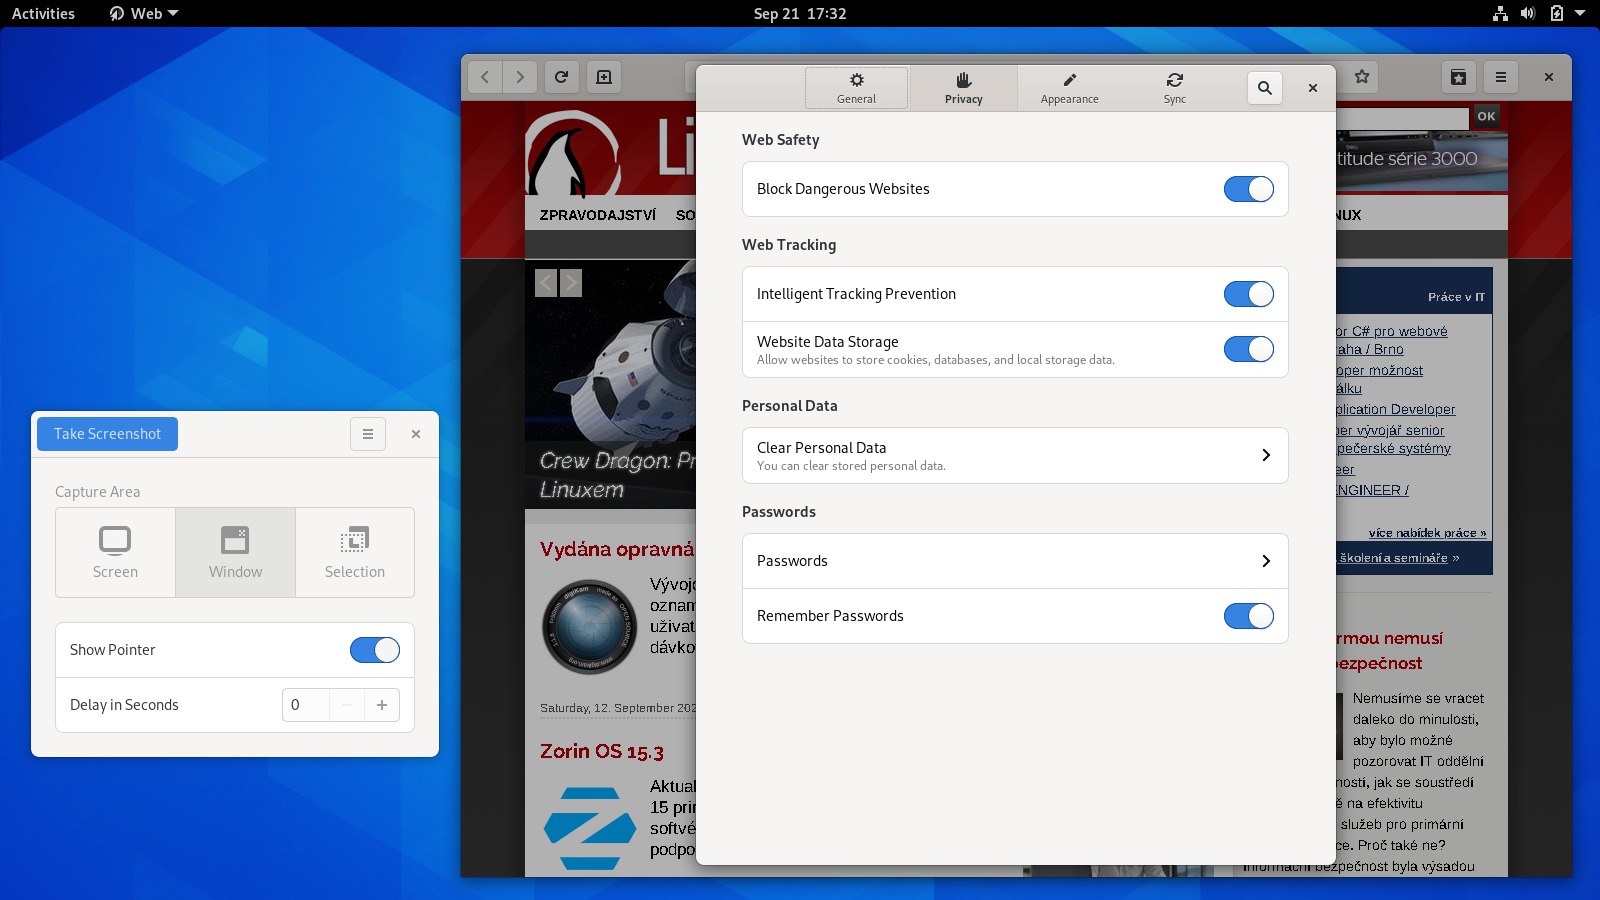1600x900 pixels.
Task: Go back in the Web browser
Action: [x=485, y=77]
